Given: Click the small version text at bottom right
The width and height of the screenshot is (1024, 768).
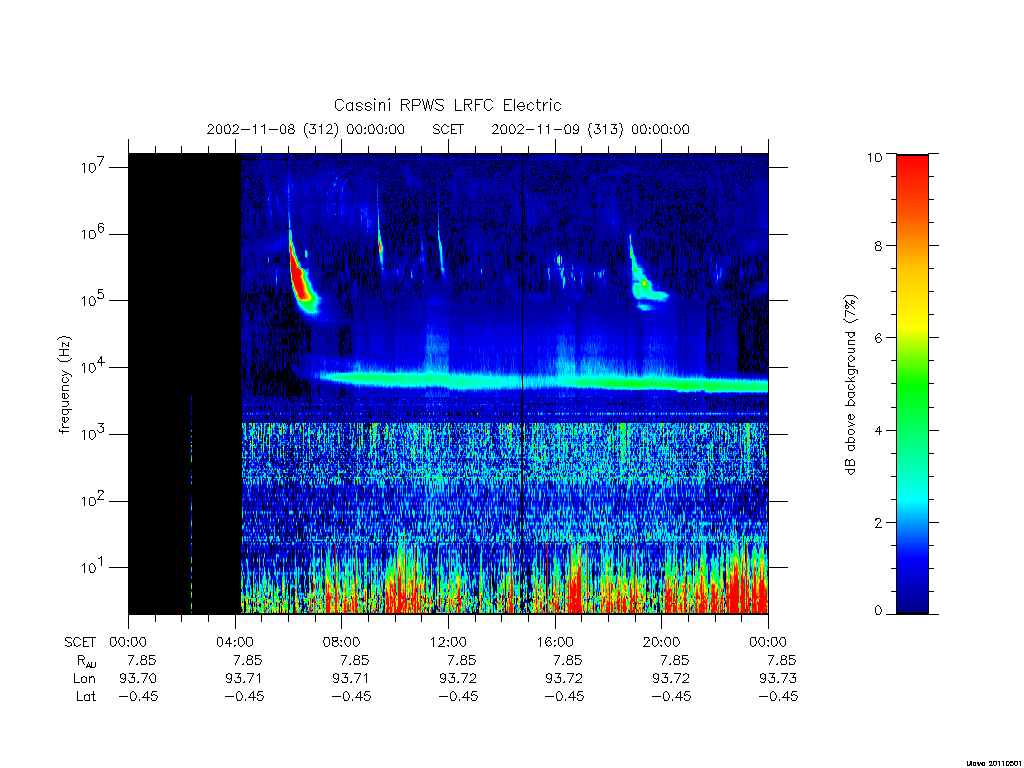Looking at the screenshot, I should coord(994,762).
